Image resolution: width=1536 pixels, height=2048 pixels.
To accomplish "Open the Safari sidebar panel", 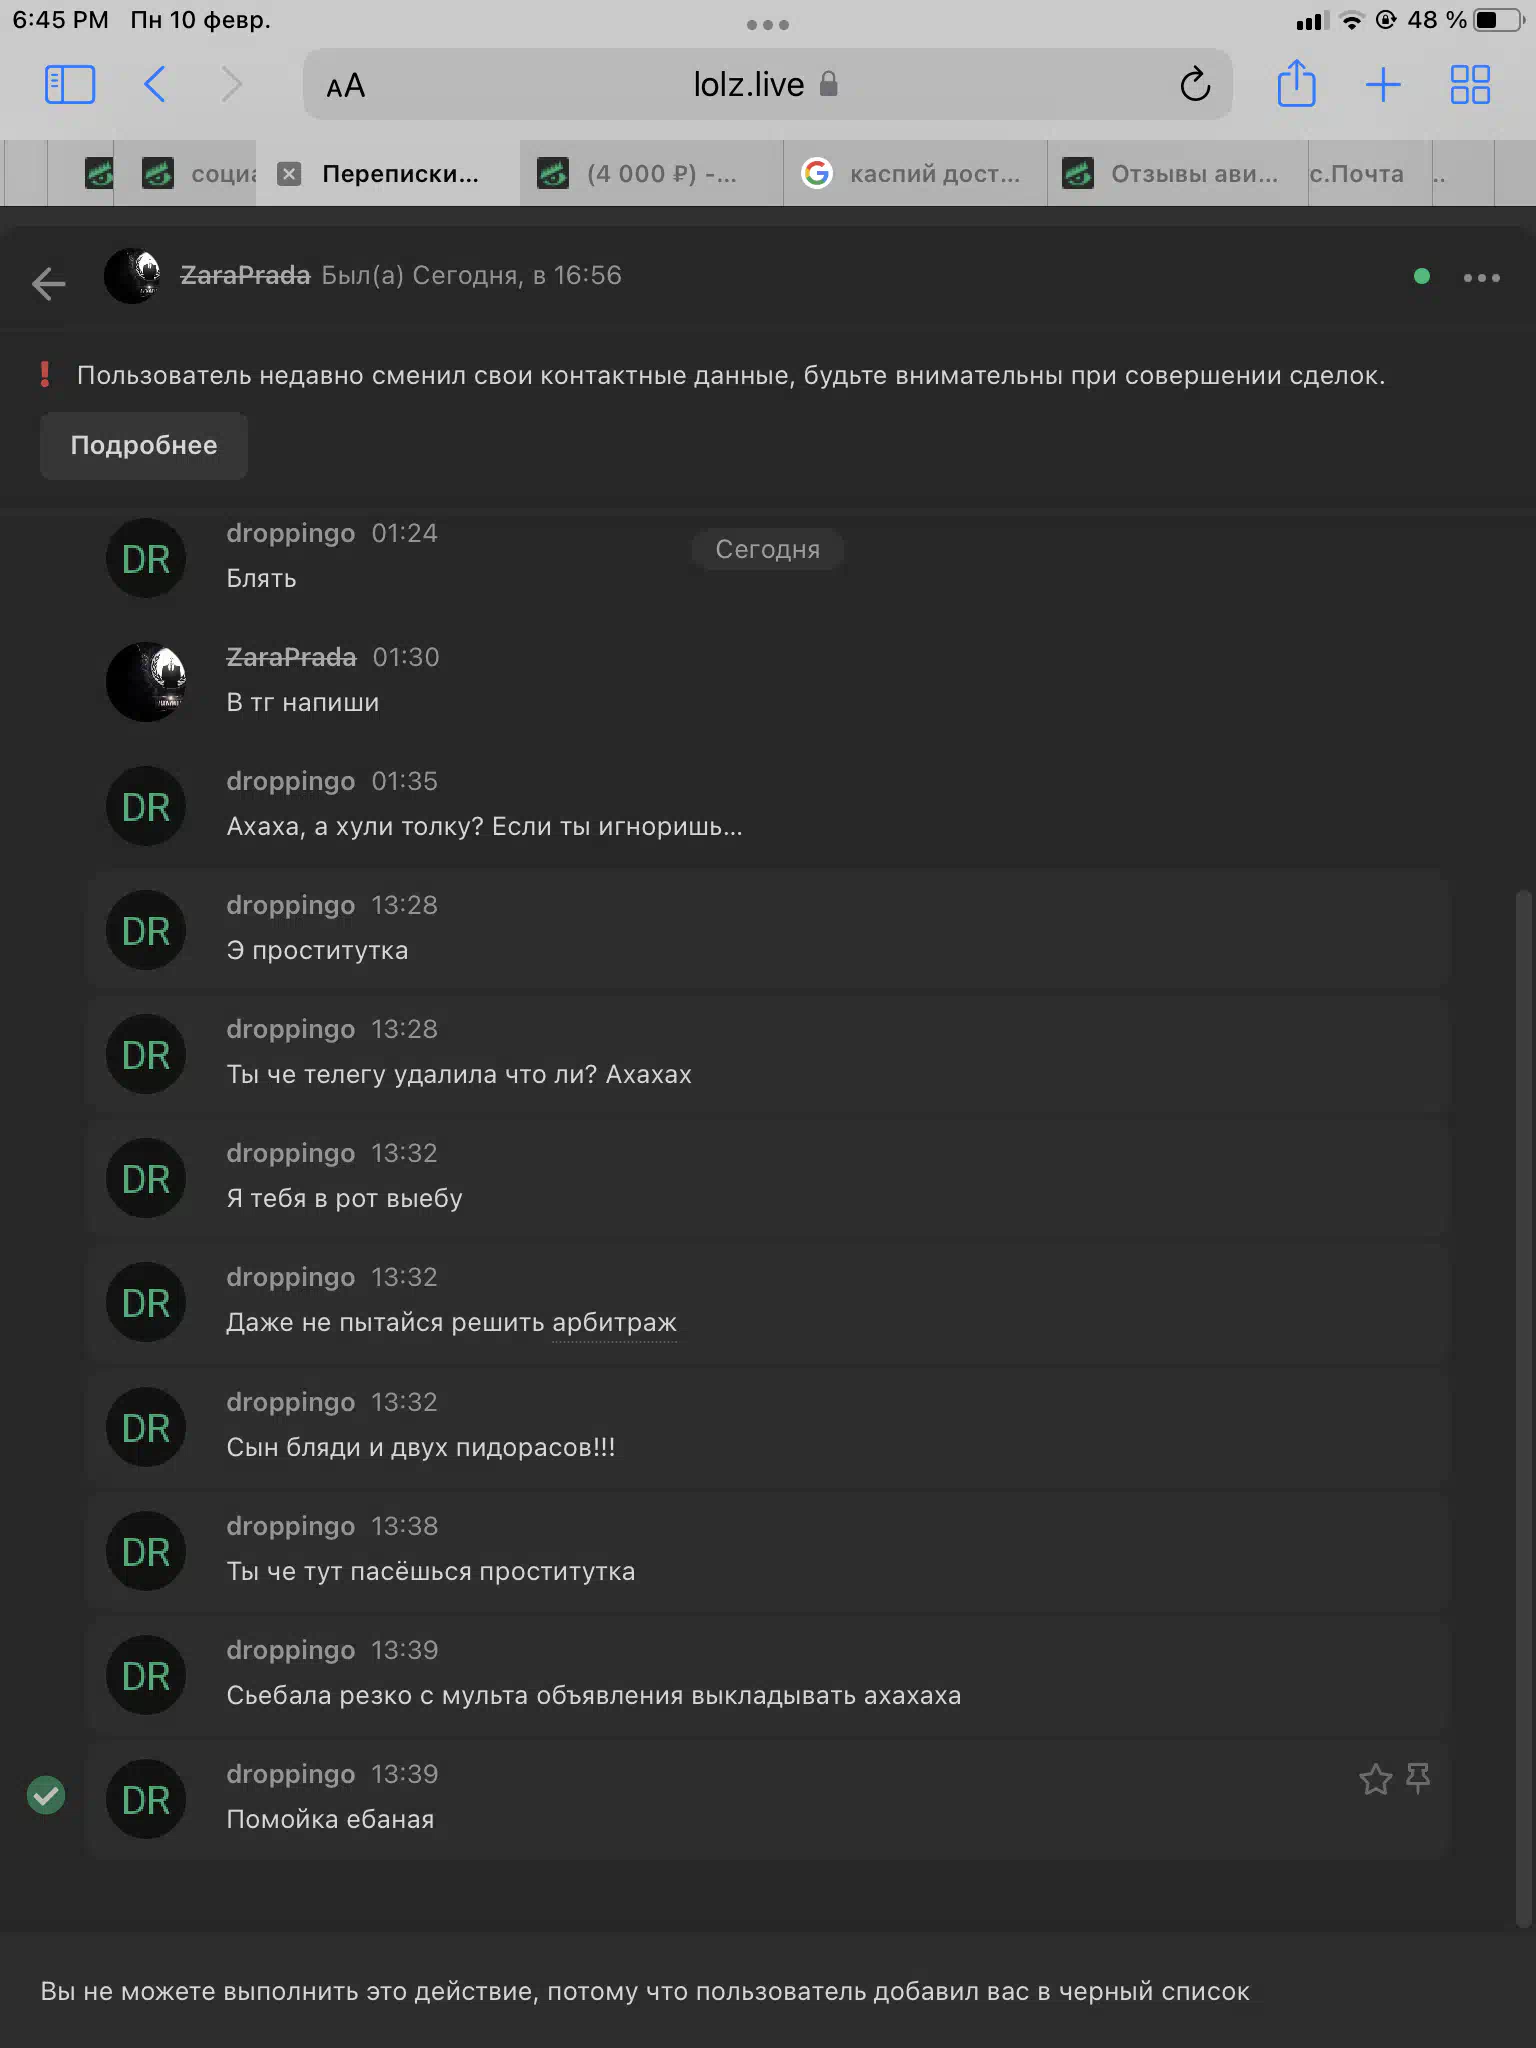I will click(x=70, y=85).
